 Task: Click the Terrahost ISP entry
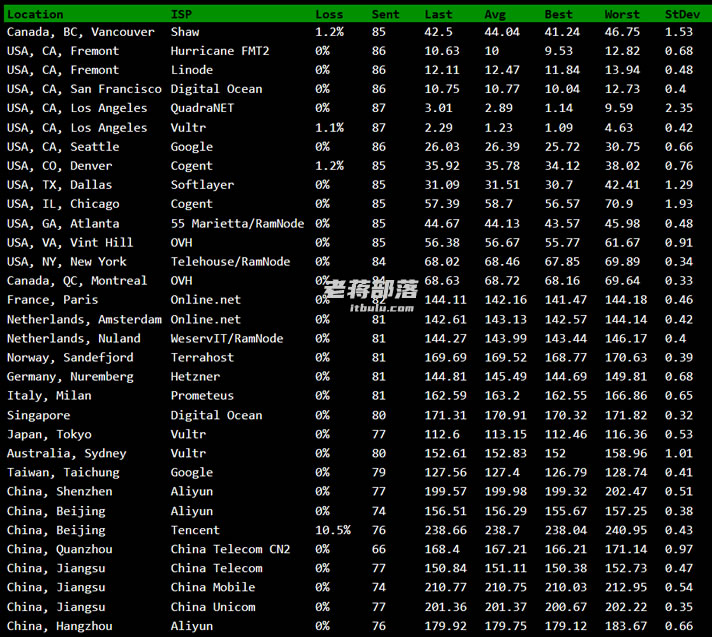[x=202, y=358]
